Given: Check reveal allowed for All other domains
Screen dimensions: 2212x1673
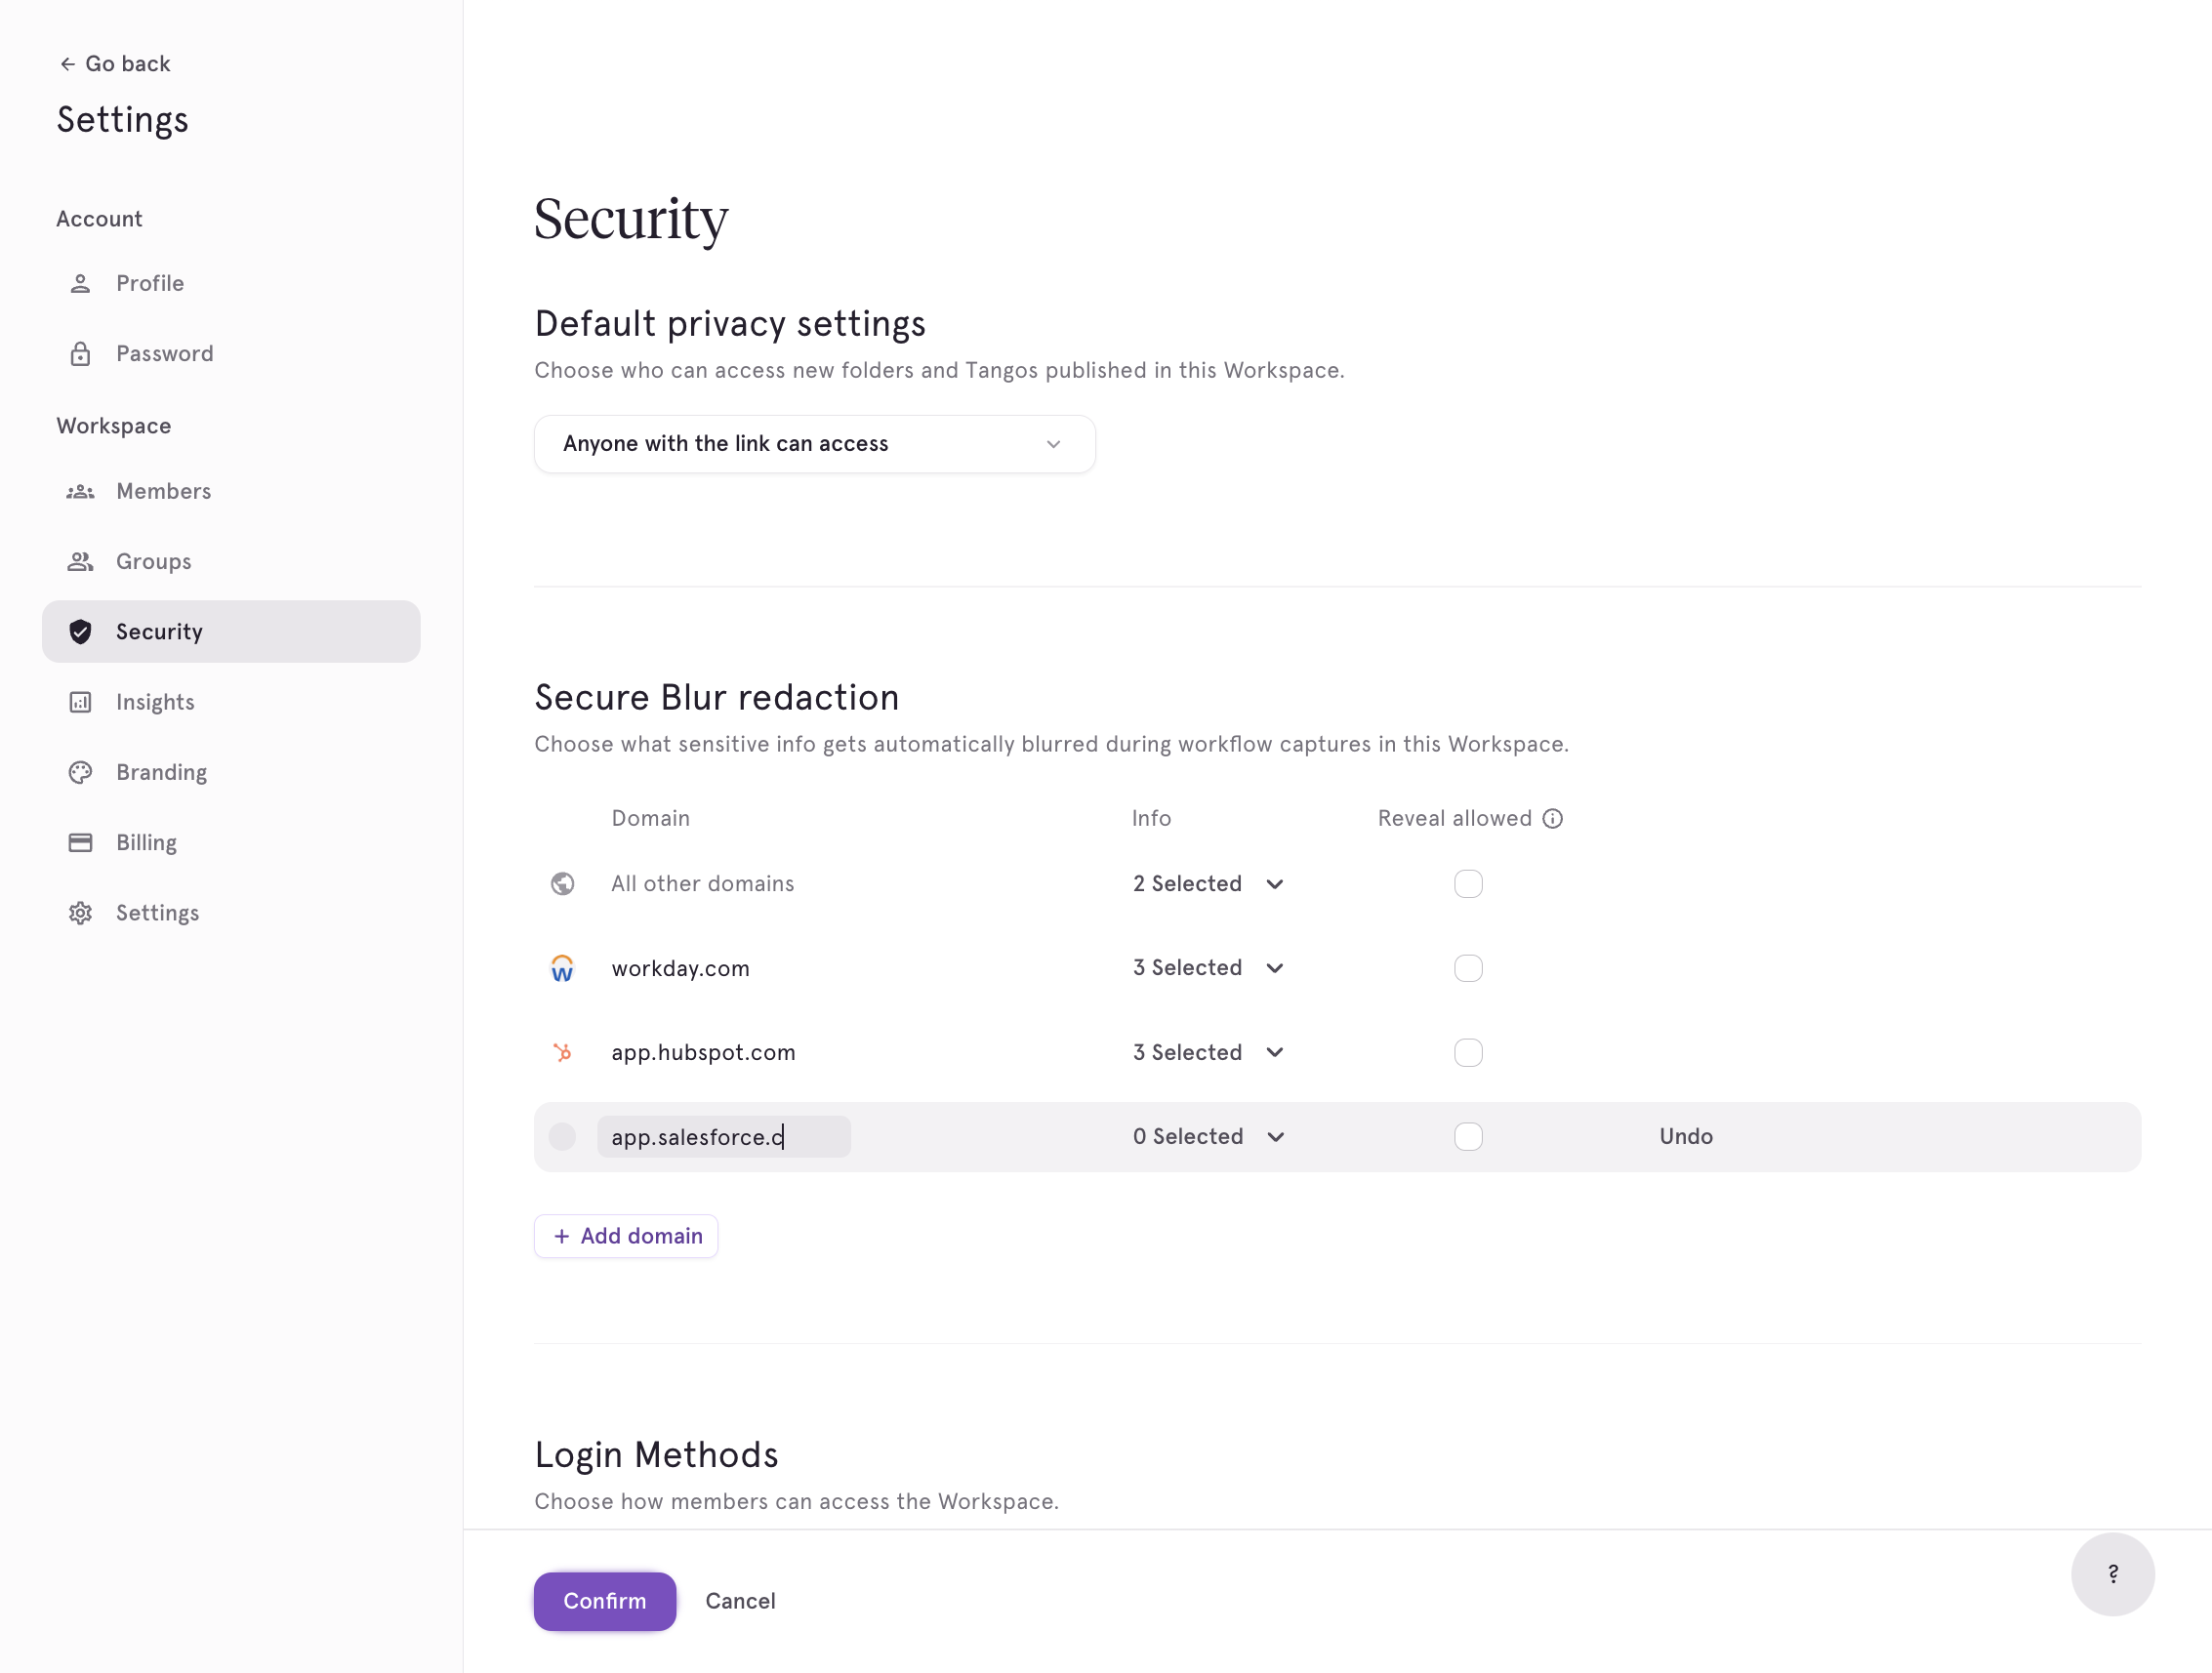Looking at the screenshot, I should [x=1468, y=884].
